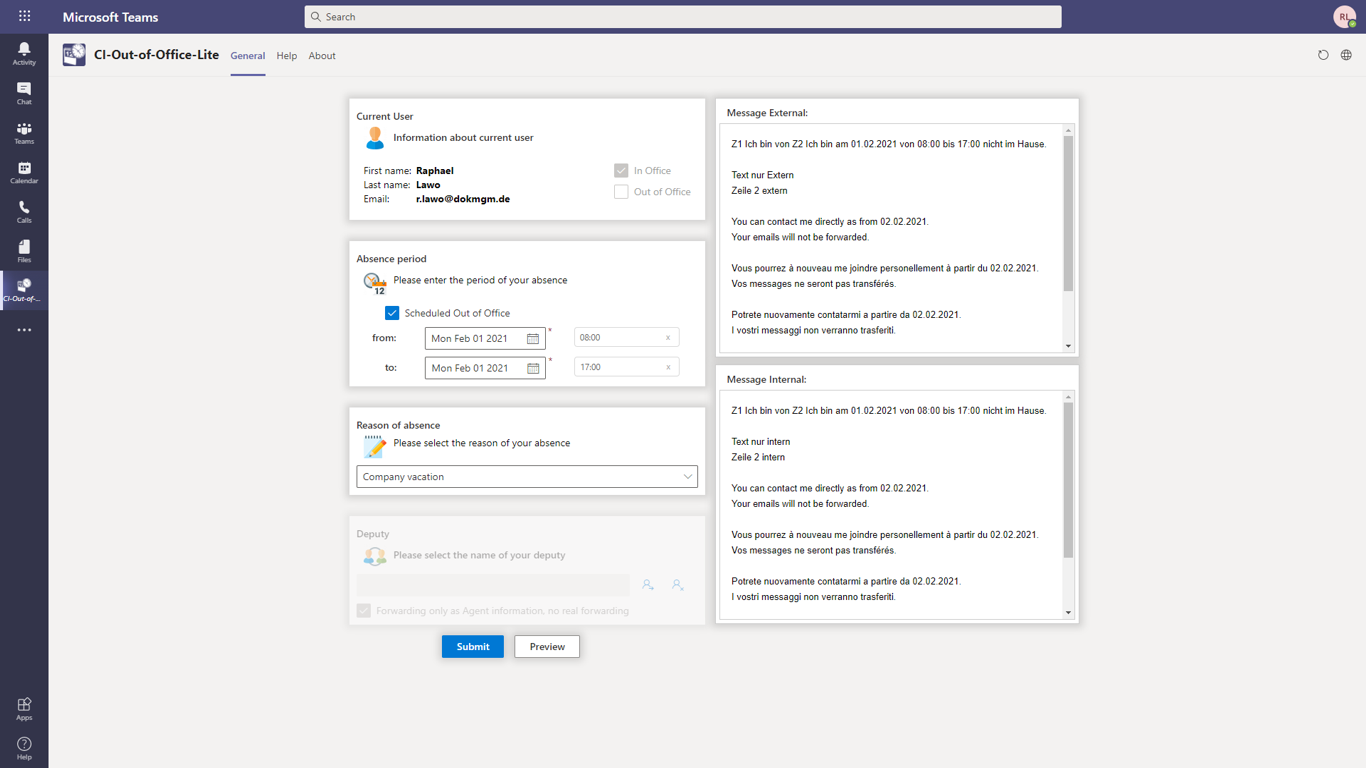Image resolution: width=1366 pixels, height=768 pixels.
Task: Click the Message Internal scrollbar thumb
Action: click(1068, 481)
